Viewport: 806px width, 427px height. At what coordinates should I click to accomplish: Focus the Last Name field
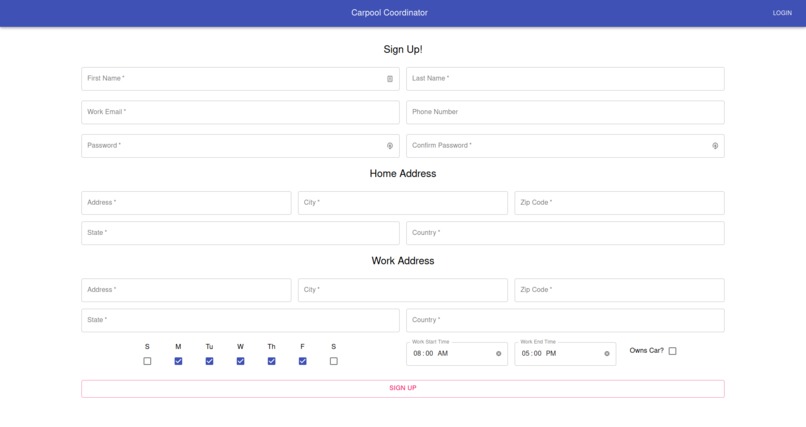(565, 79)
